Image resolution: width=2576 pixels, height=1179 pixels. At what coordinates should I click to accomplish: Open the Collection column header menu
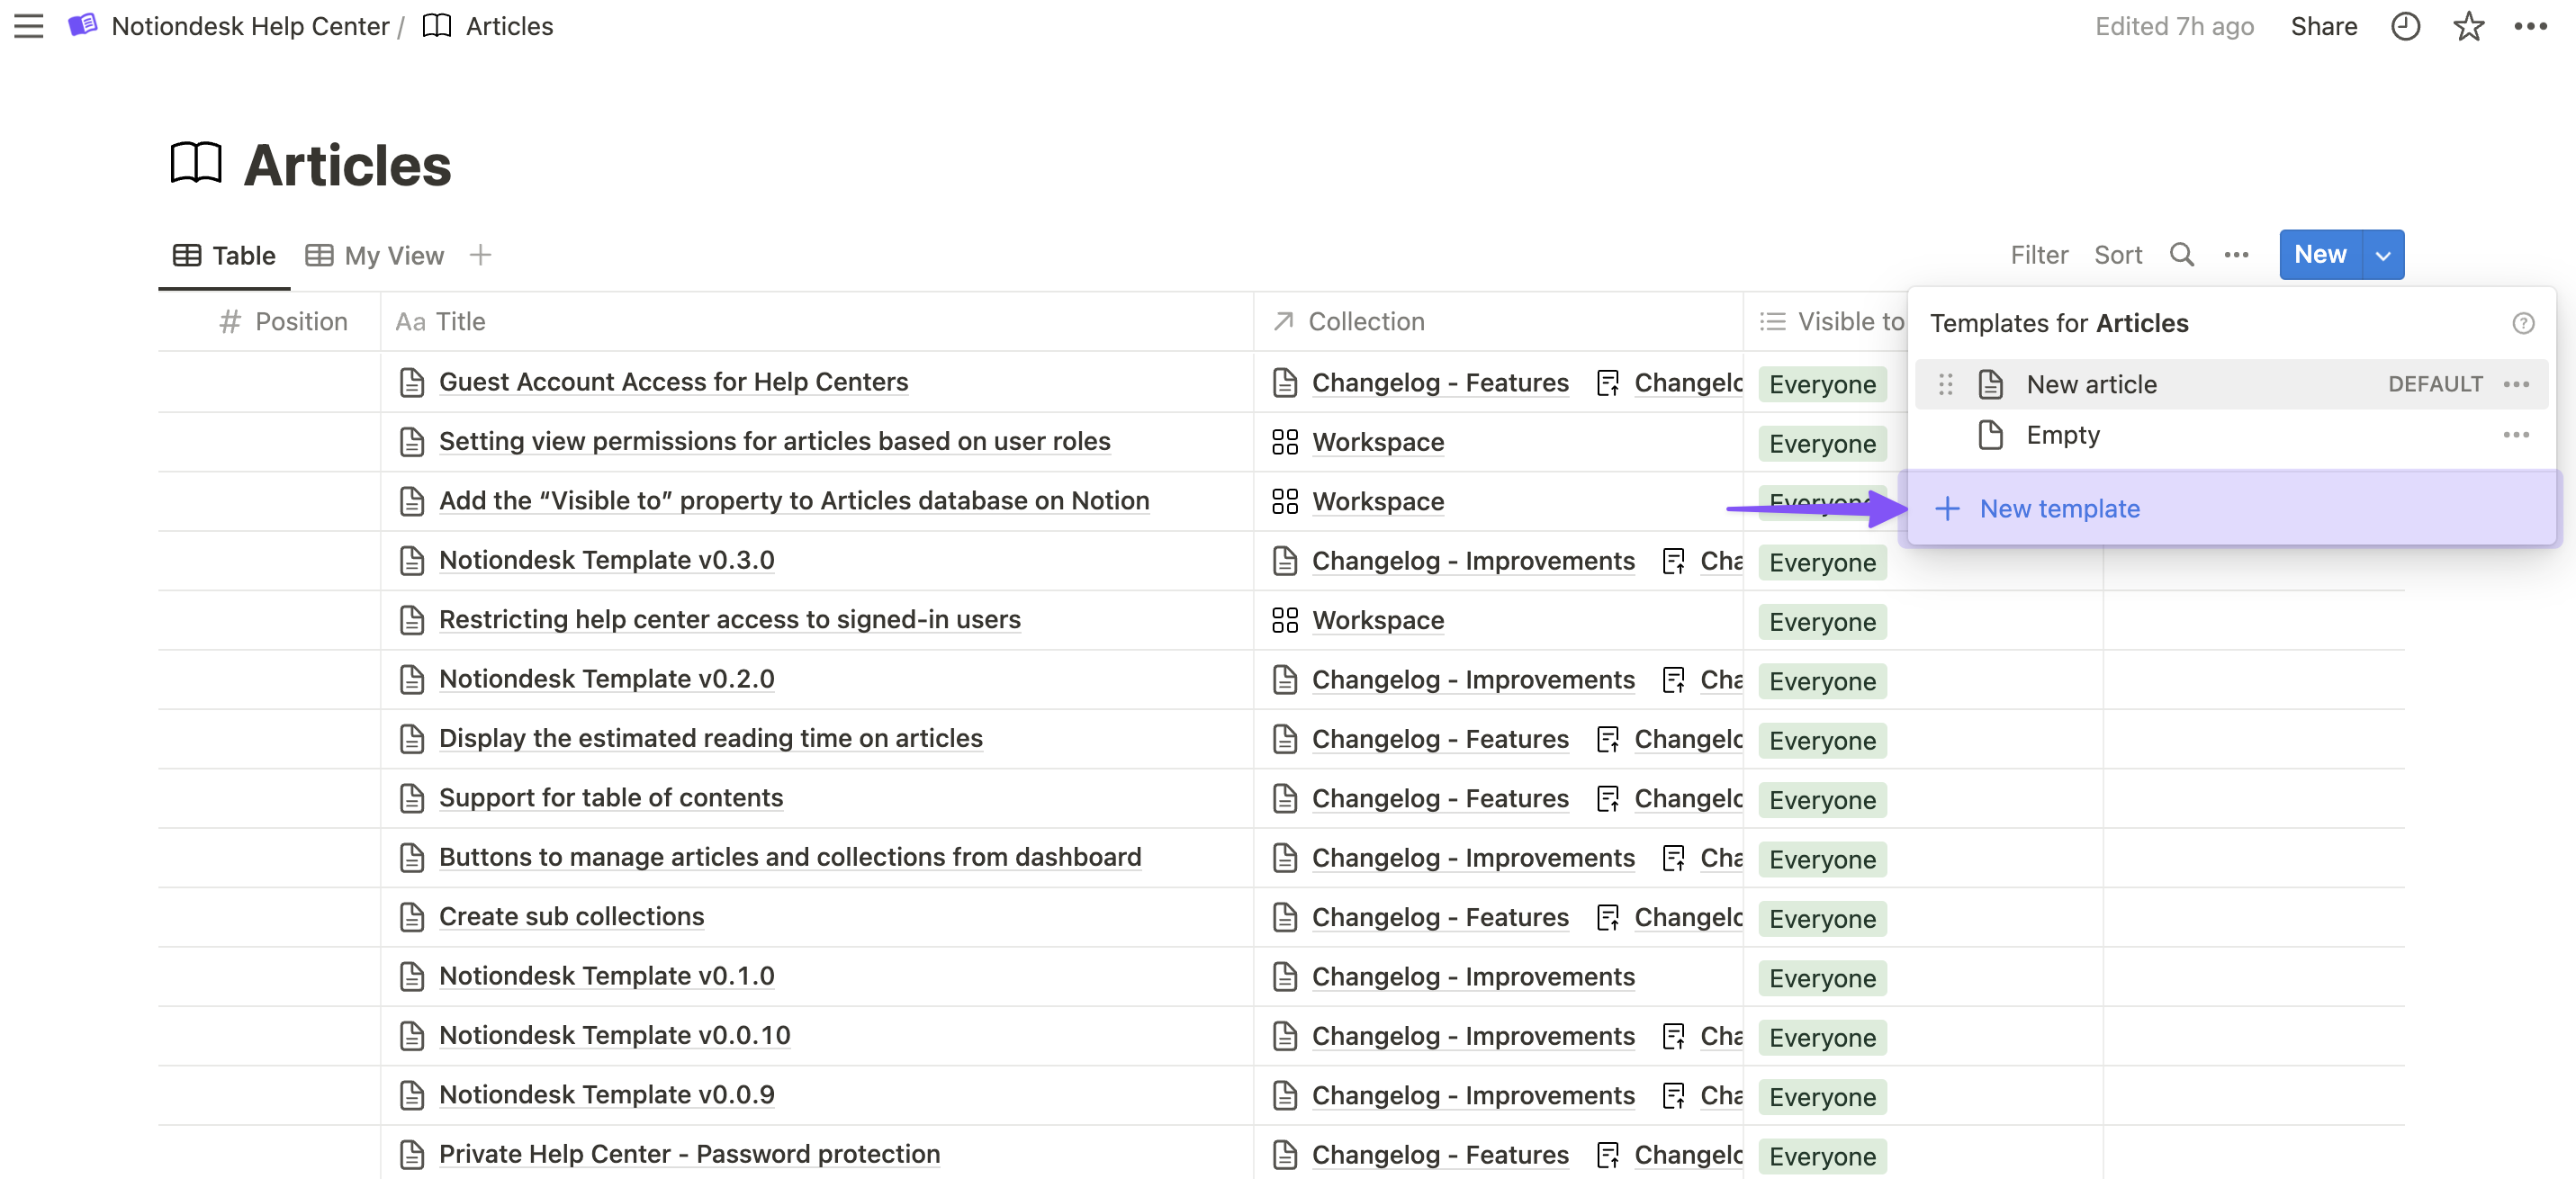tap(1498, 321)
